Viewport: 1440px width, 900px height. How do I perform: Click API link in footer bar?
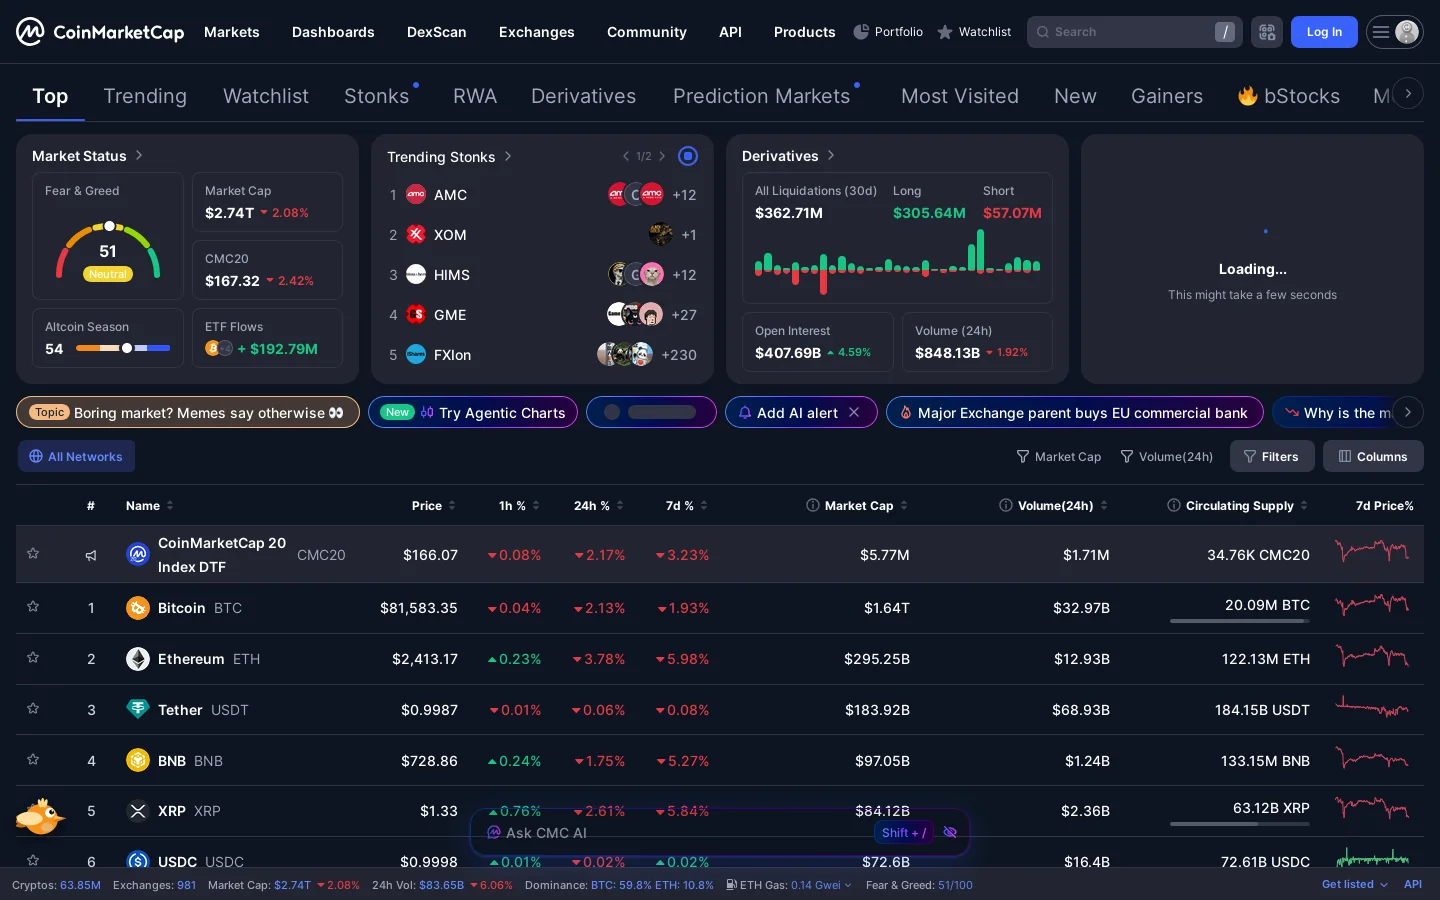[x=1413, y=885]
